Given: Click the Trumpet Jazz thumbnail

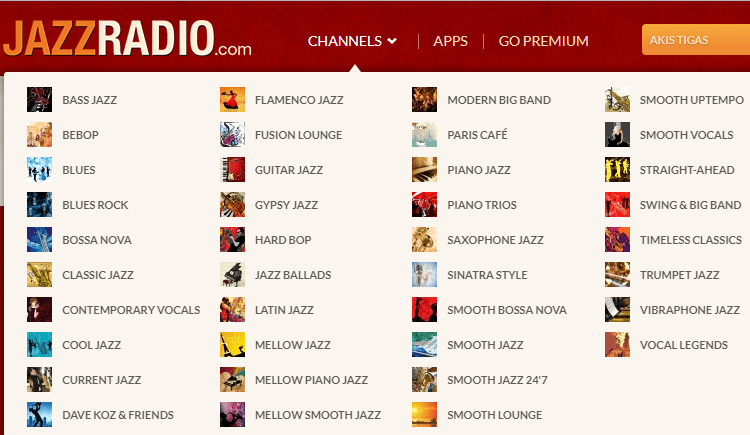Looking at the screenshot, I should pos(617,274).
